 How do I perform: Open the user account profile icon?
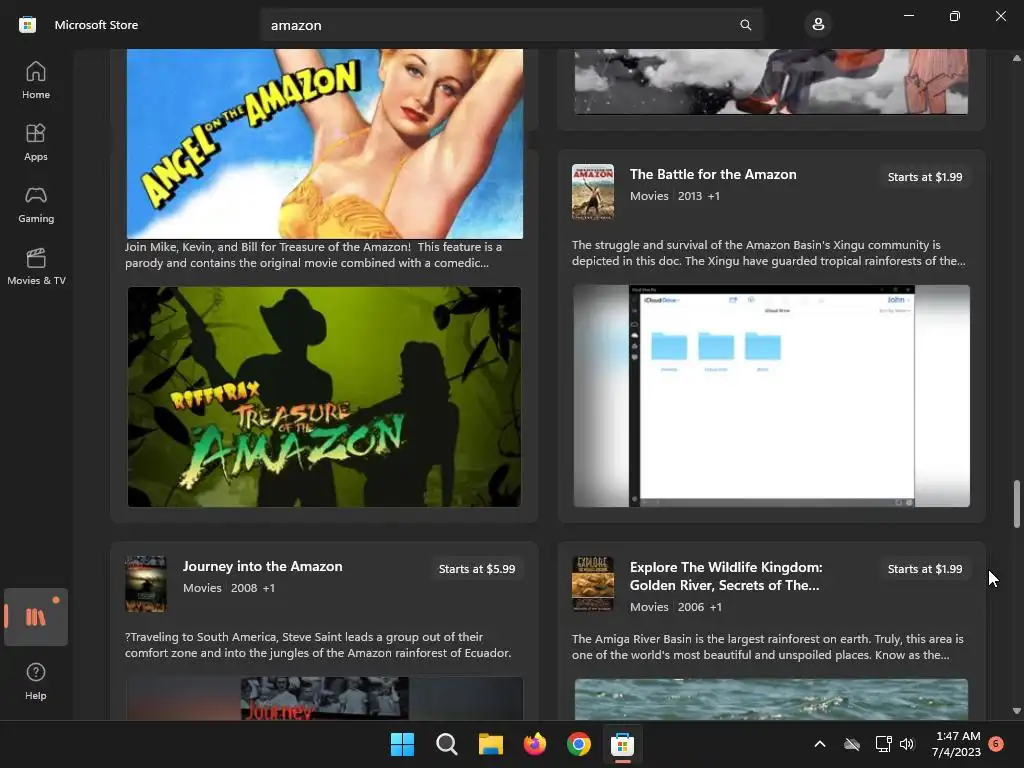818,25
